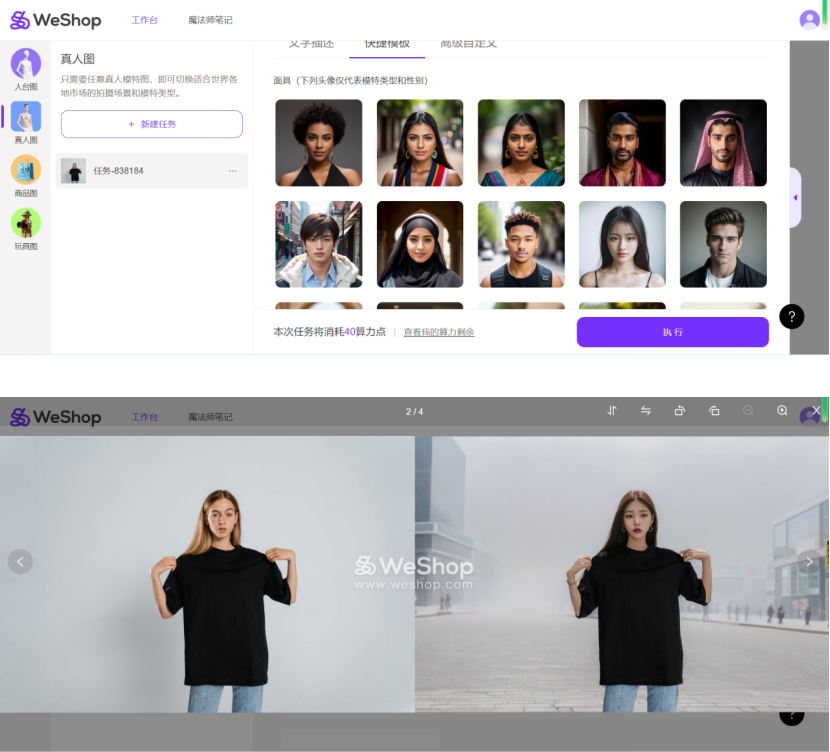Viewport: 830px width, 752px height.
Task: Choose the woman in teal sari face
Action: coord(521,143)
